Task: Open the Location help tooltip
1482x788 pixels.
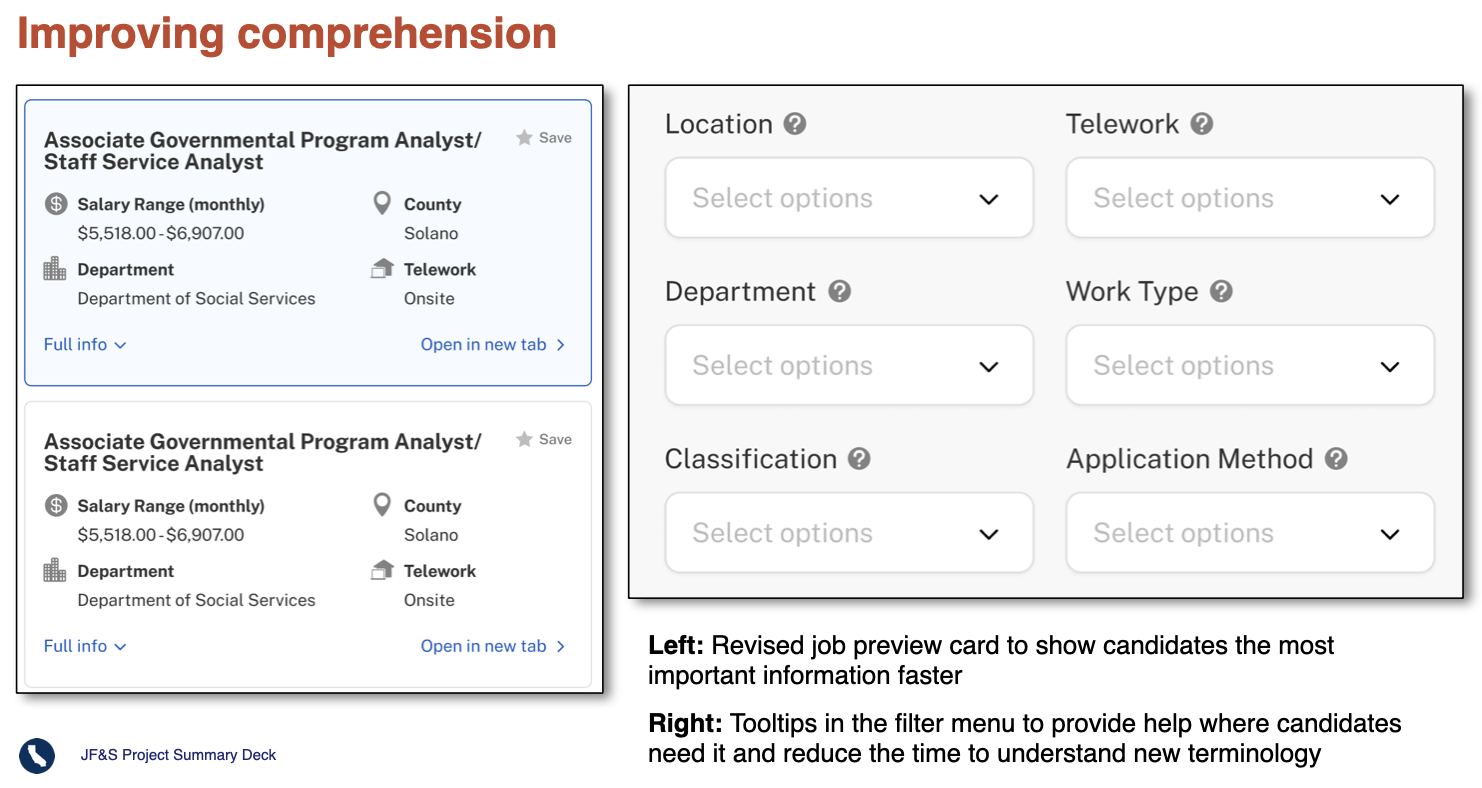Action: pos(794,123)
